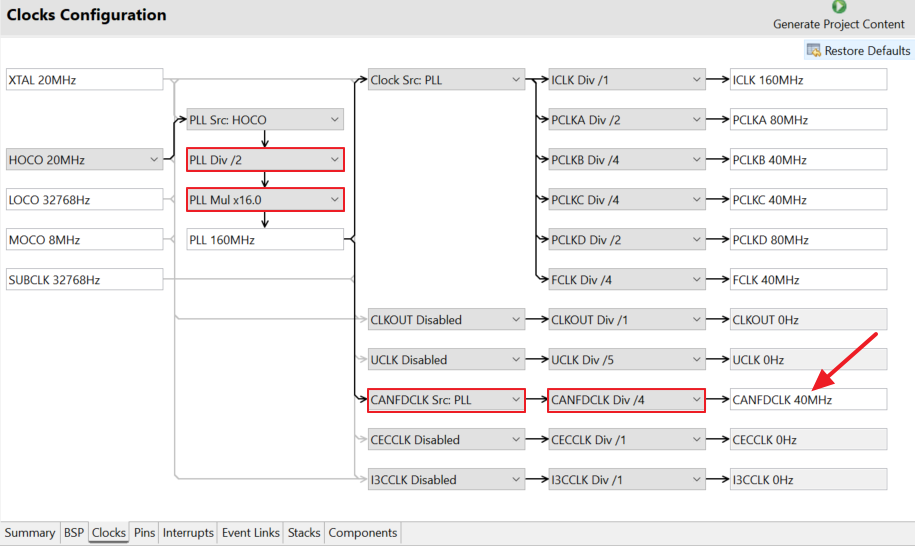Open the PCLKA Div /2 dropdown
Viewport: 915px width, 546px height.
click(627, 120)
